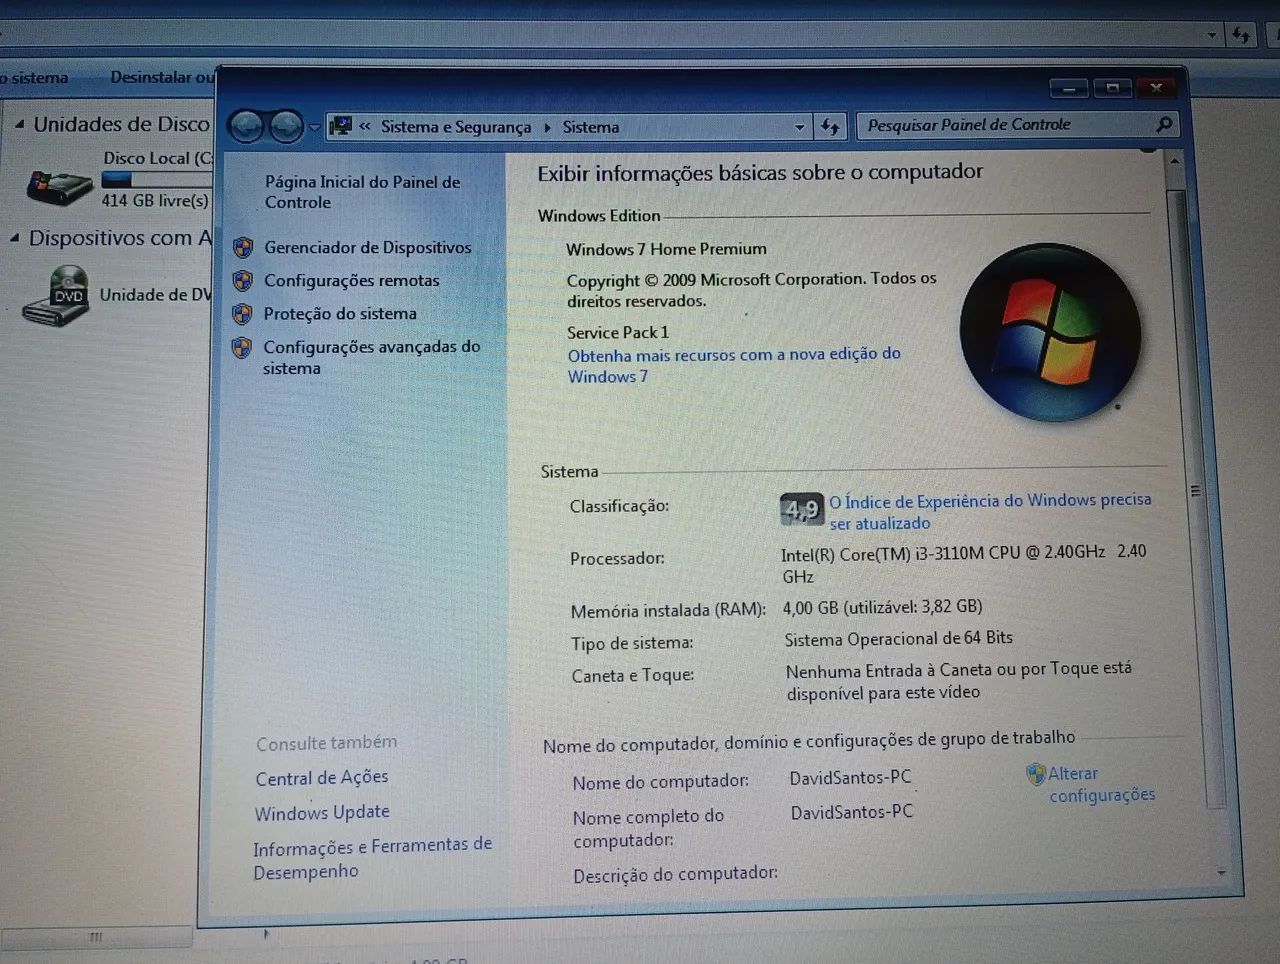
Task: Click the Disco Local free space bar
Action: point(157,180)
